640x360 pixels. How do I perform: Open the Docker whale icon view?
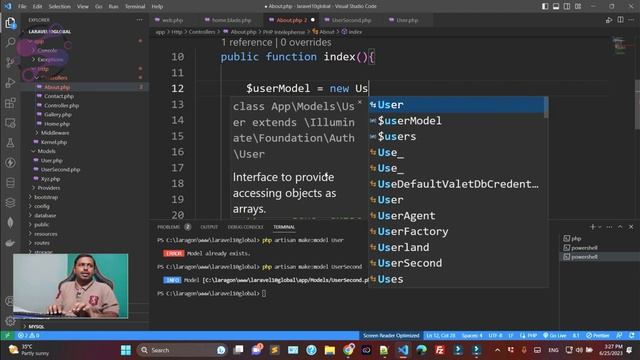(10, 243)
